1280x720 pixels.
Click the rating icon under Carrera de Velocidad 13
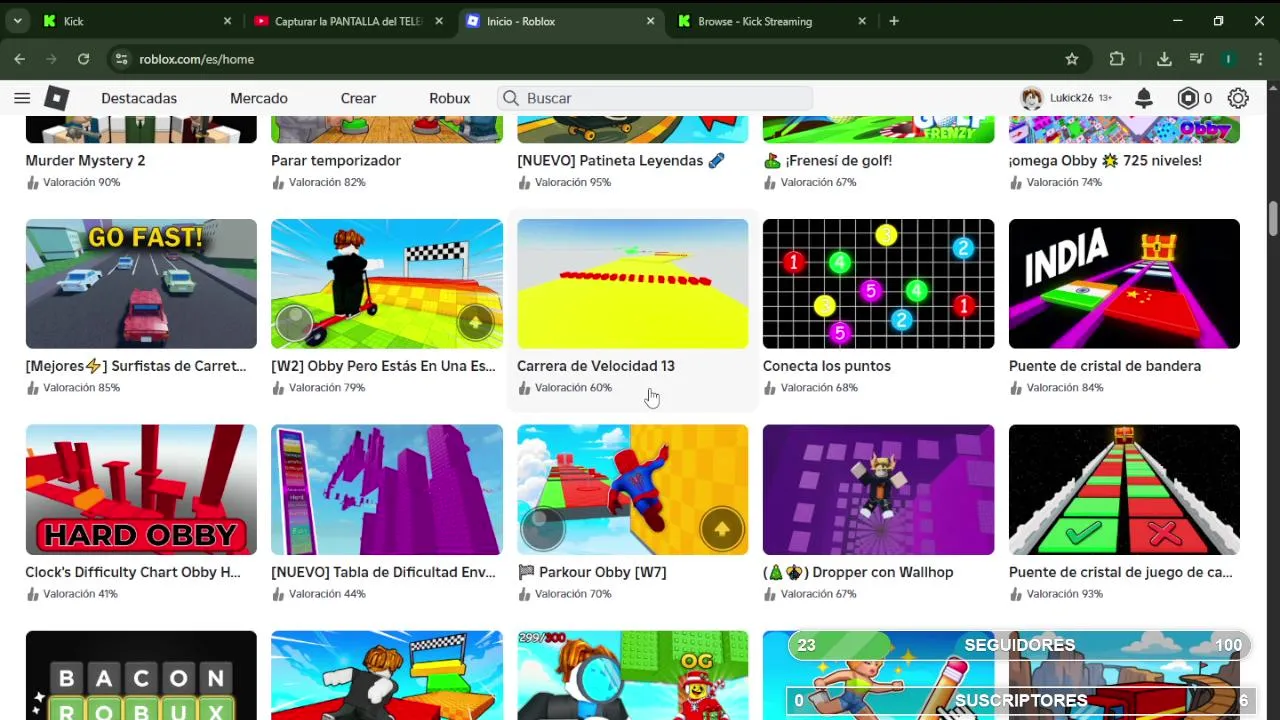pyautogui.click(x=525, y=388)
